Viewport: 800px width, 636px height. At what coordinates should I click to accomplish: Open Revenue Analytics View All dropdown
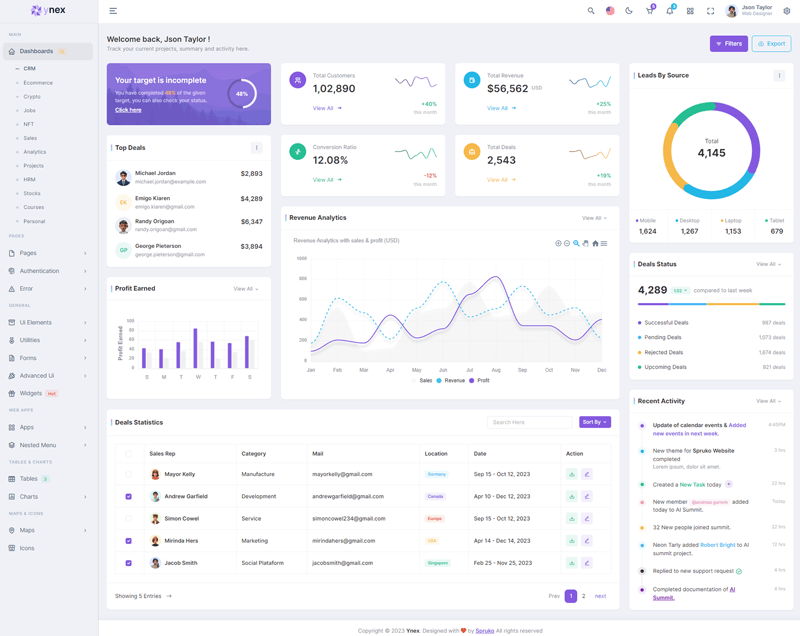(x=594, y=218)
